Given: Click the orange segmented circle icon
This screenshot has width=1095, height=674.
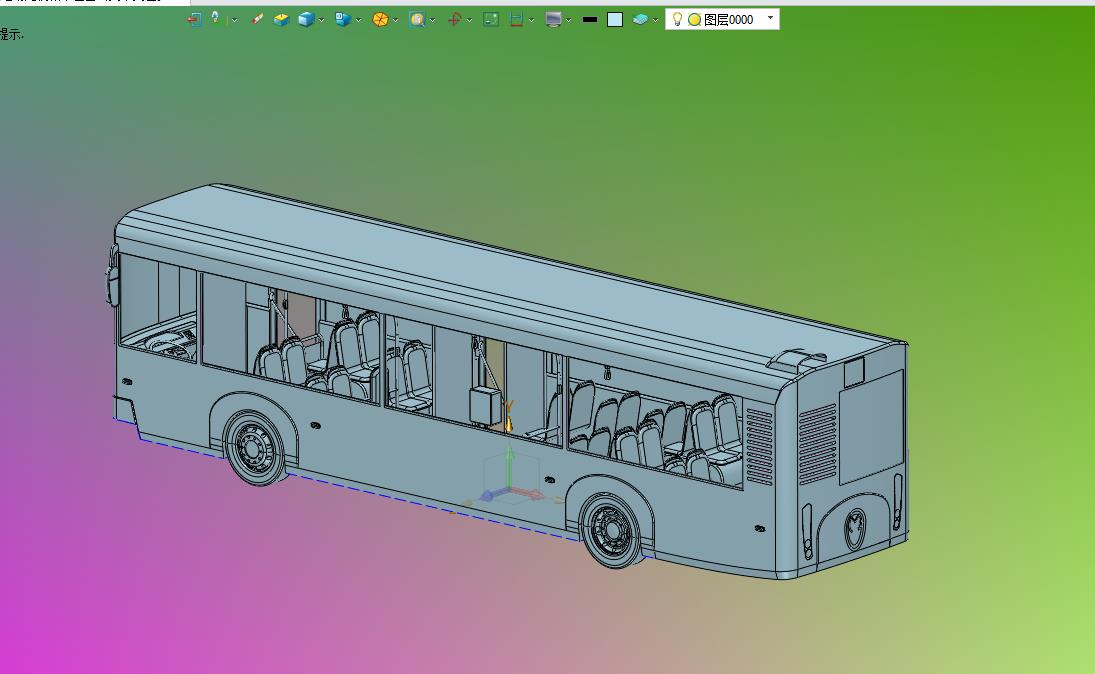Looking at the screenshot, I should 380,19.
